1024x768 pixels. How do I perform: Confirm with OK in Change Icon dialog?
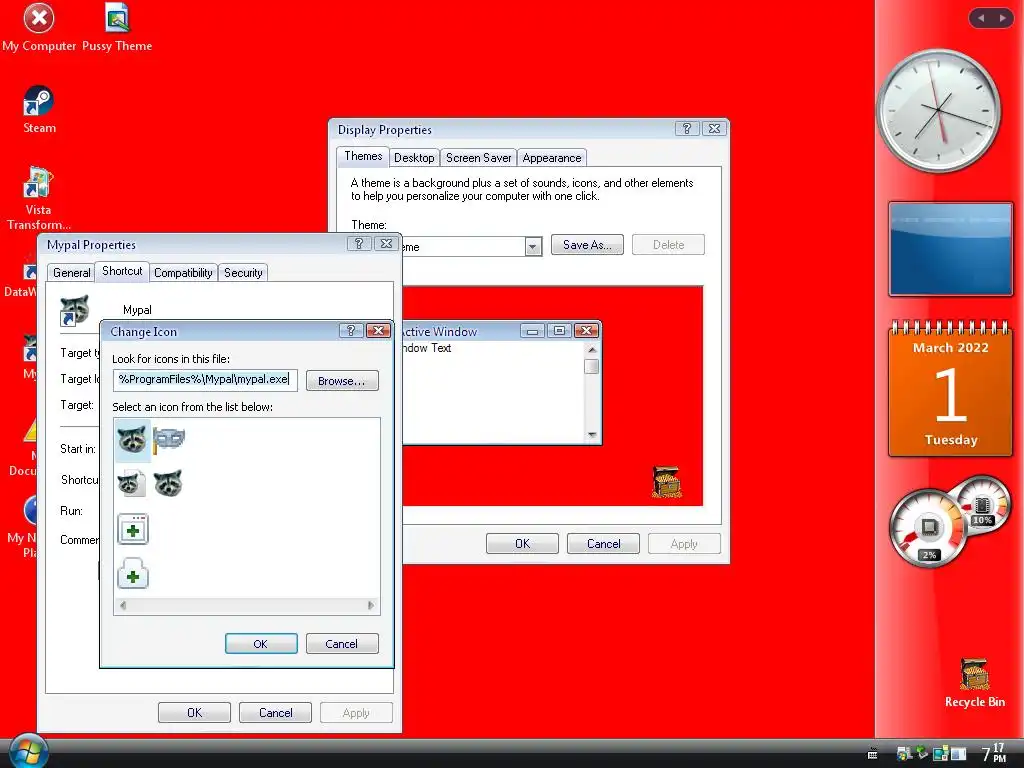point(261,643)
